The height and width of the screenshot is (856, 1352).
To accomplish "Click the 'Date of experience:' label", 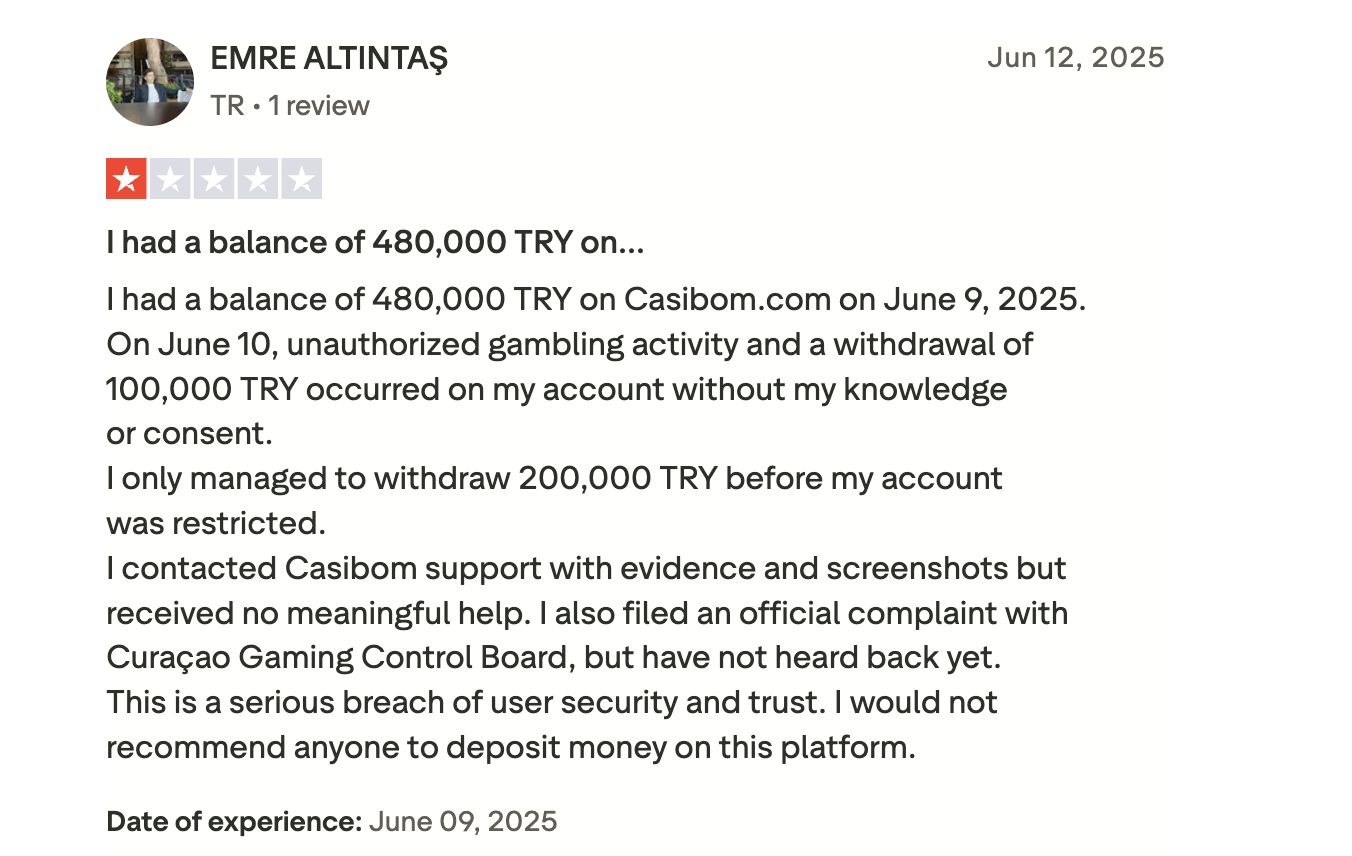I will [234, 822].
